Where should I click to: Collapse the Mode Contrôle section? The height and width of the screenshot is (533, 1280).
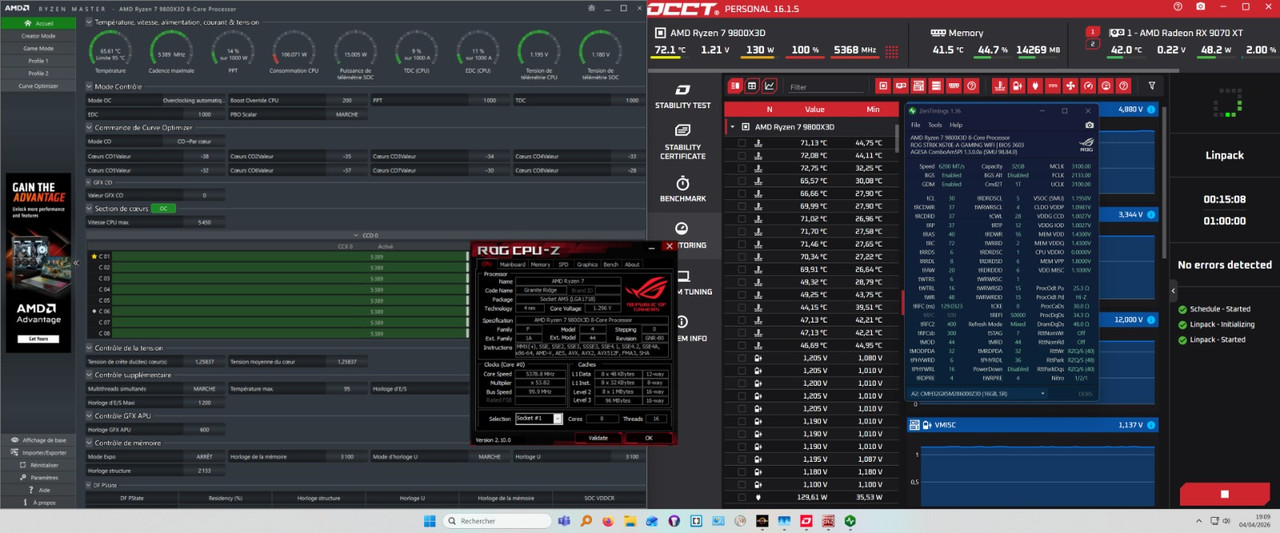tap(89, 87)
